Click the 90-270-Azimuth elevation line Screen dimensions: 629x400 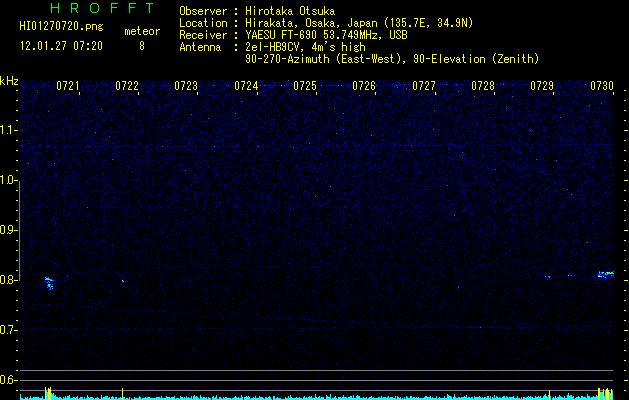392,59
